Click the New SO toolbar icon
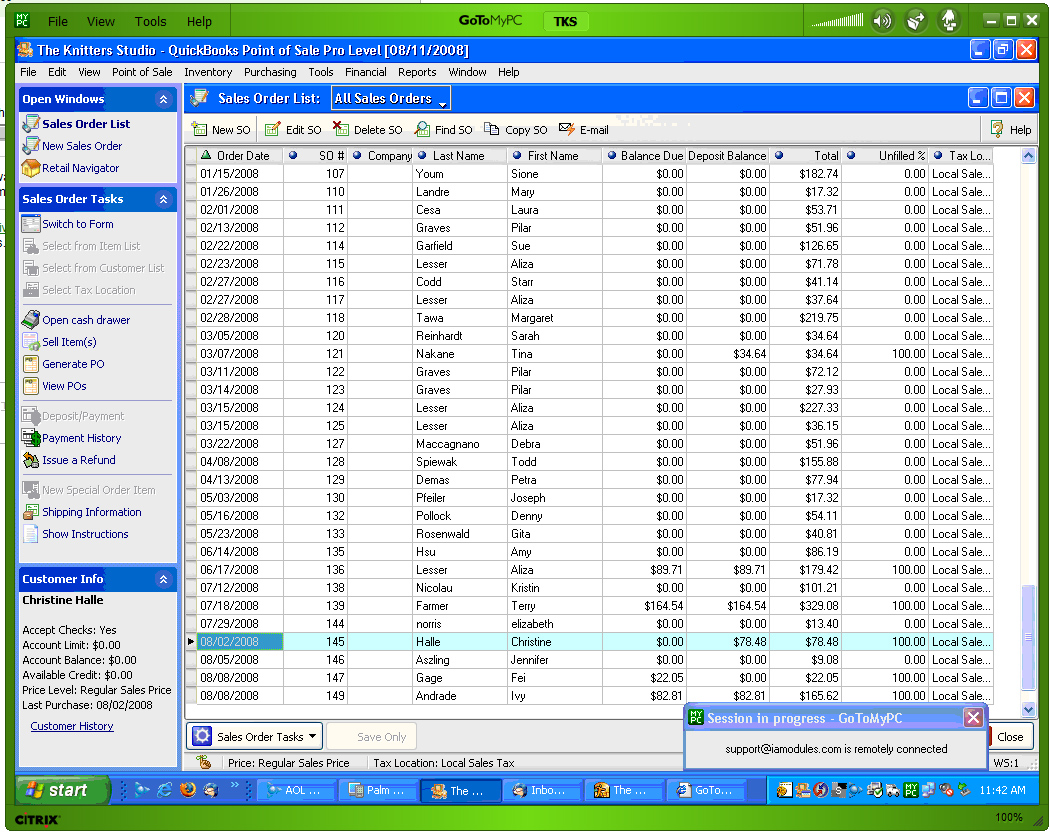 tap(200, 129)
